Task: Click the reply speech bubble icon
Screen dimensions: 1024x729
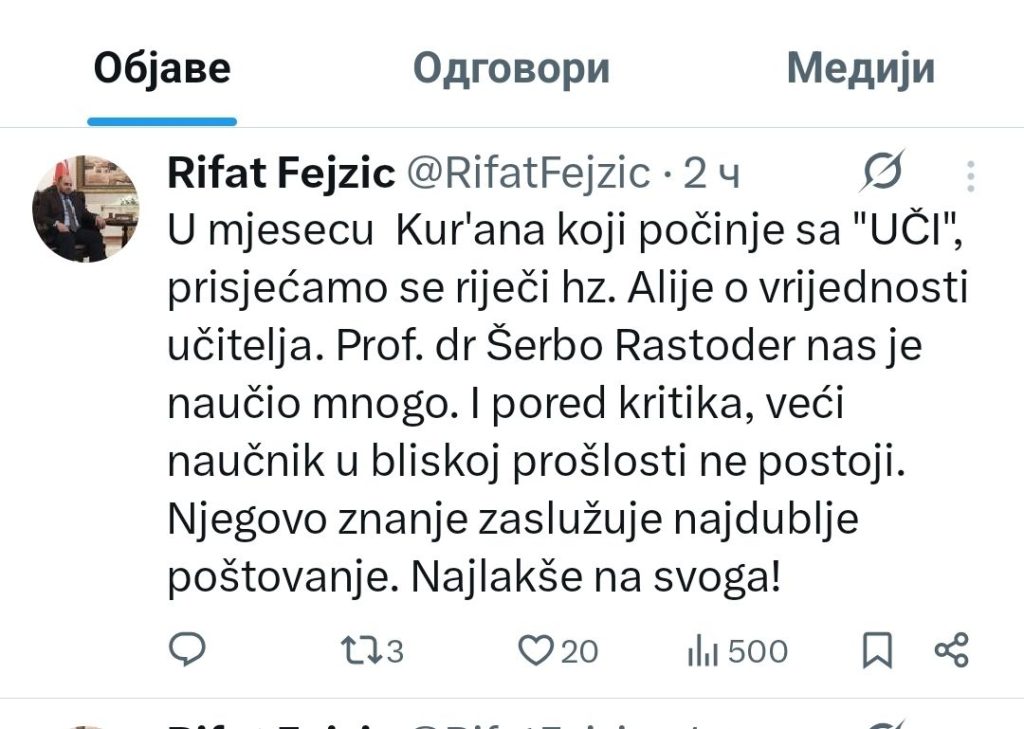Action: pos(186,651)
